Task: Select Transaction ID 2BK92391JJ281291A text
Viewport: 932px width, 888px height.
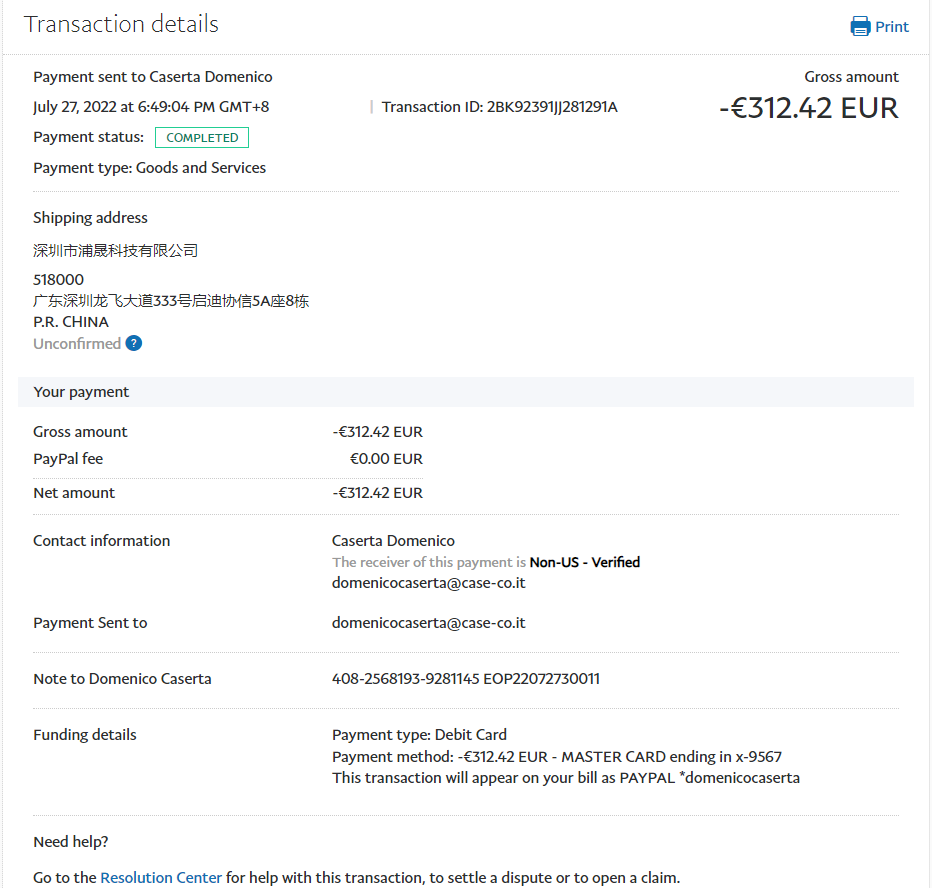Action: 499,107
